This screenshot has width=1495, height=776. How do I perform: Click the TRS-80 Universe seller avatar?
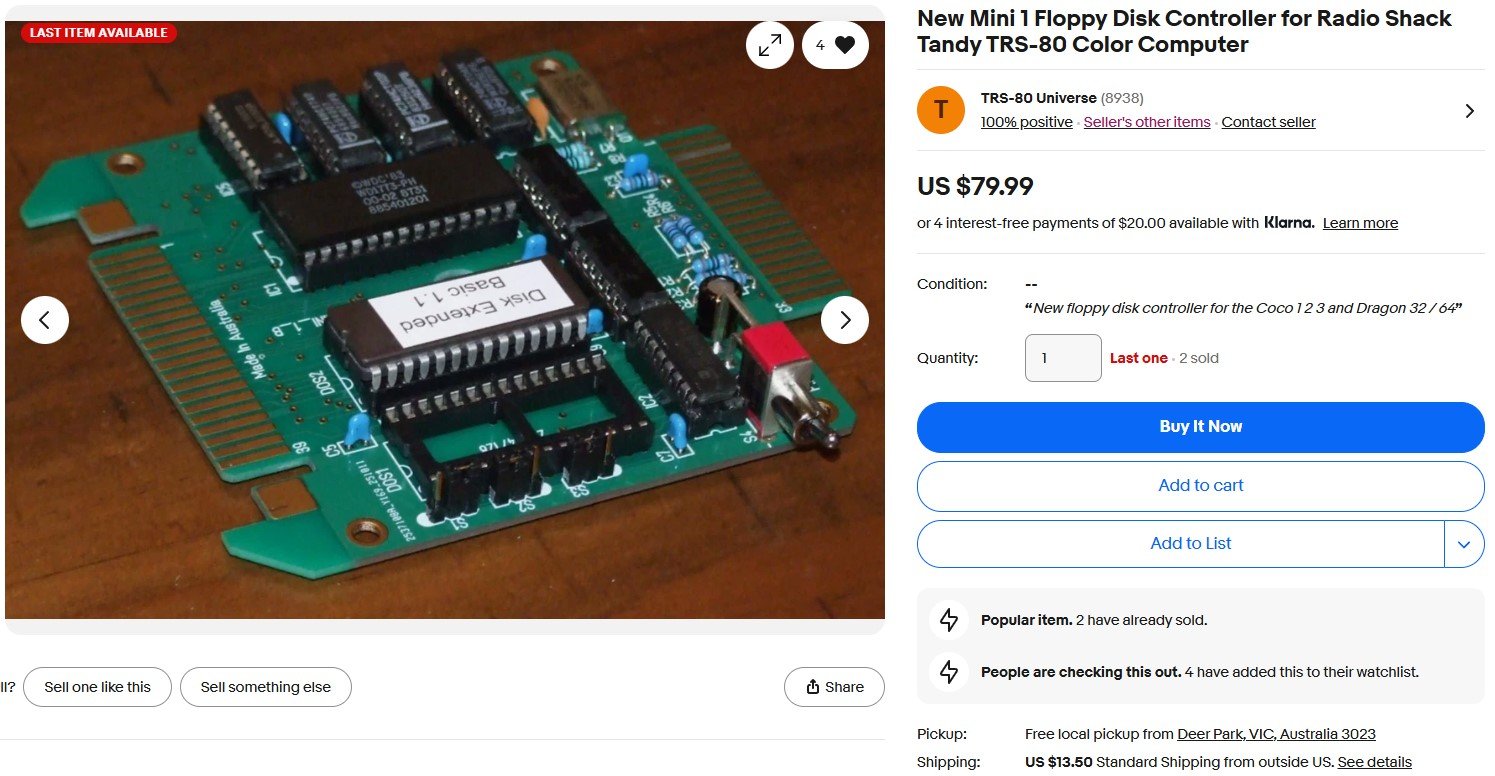click(x=941, y=110)
